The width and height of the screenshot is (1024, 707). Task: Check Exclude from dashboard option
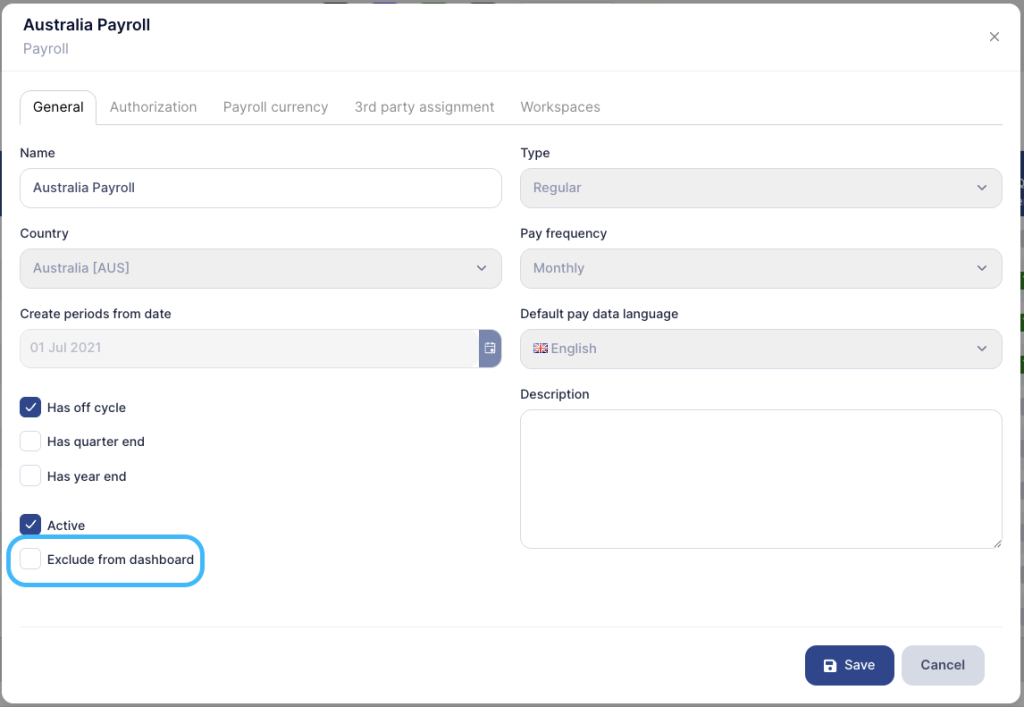[x=31, y=559]
